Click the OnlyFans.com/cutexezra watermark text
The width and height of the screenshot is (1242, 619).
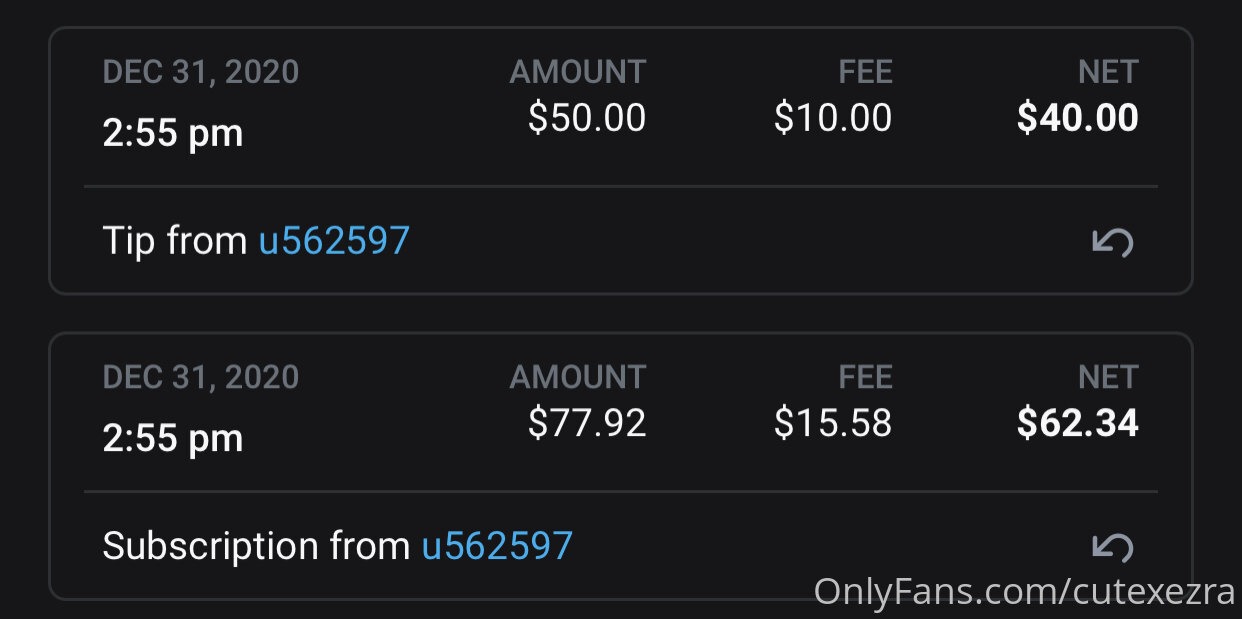(x=1025, y=591)
